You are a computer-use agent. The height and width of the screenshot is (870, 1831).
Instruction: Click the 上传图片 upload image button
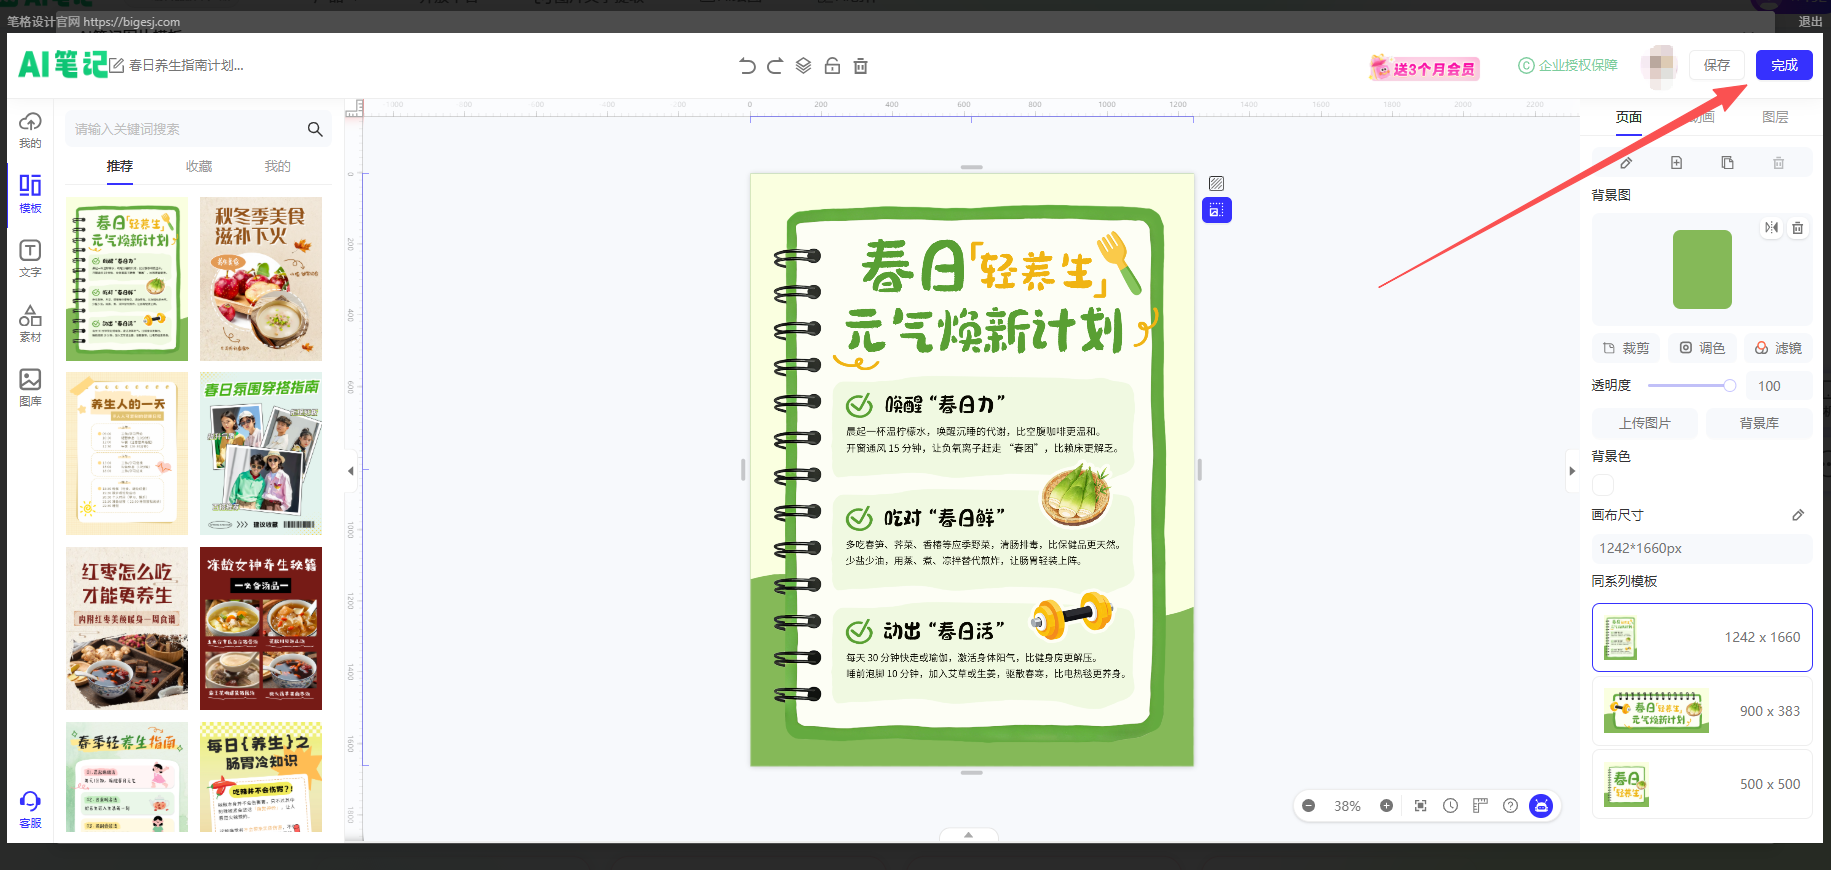click(1645, 423)
